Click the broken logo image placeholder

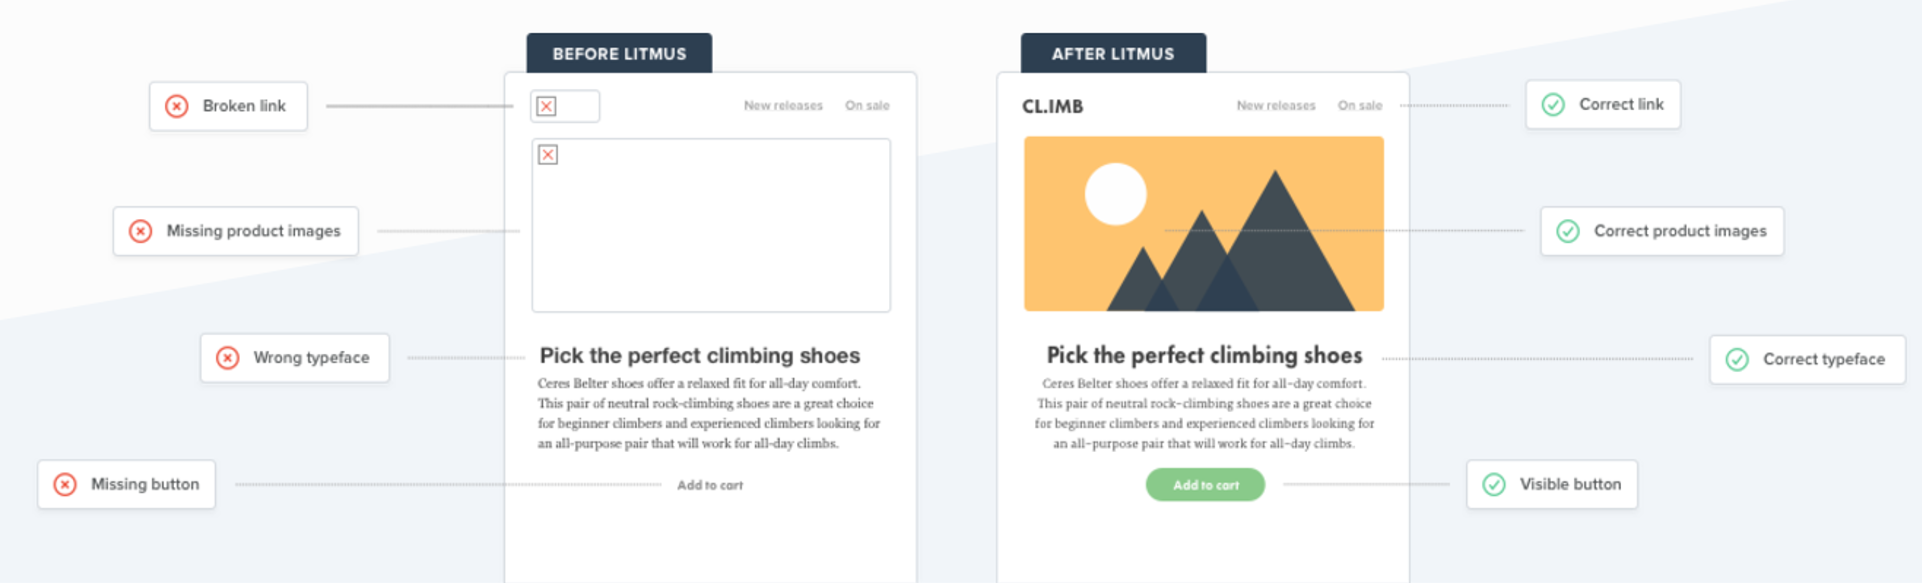(564, 106)
